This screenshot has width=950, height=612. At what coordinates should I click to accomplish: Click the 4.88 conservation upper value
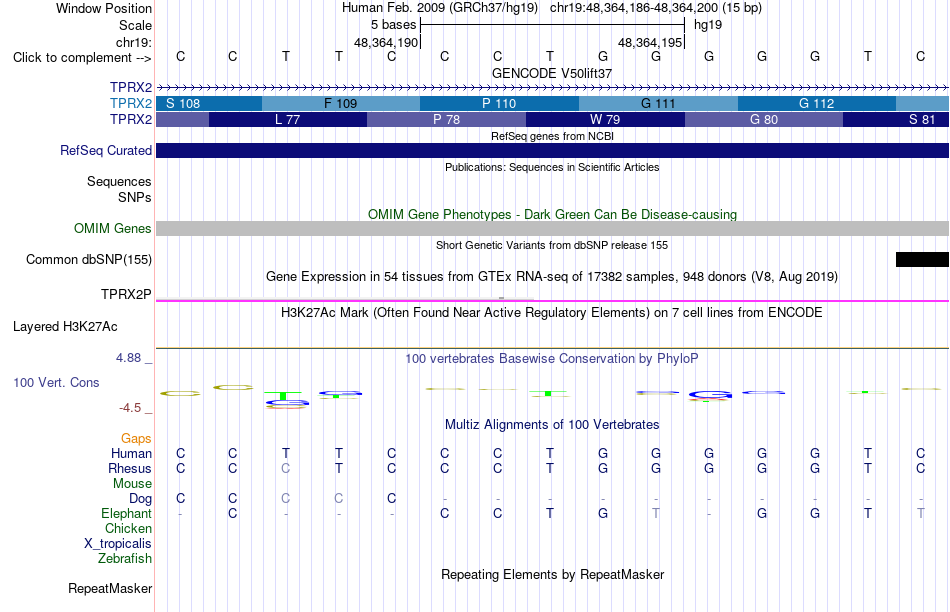[x=128, y=358]
